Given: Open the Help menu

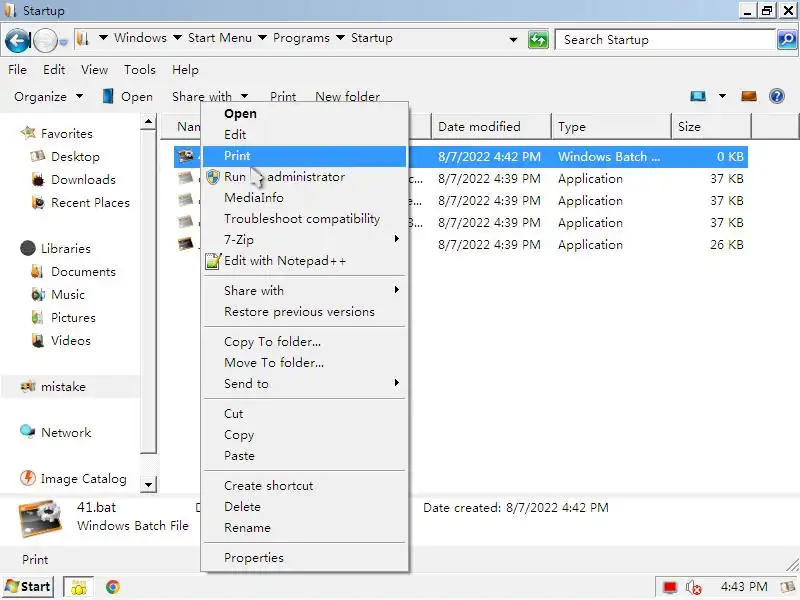Looking at the screenshot, I should (x=185, y=69).
